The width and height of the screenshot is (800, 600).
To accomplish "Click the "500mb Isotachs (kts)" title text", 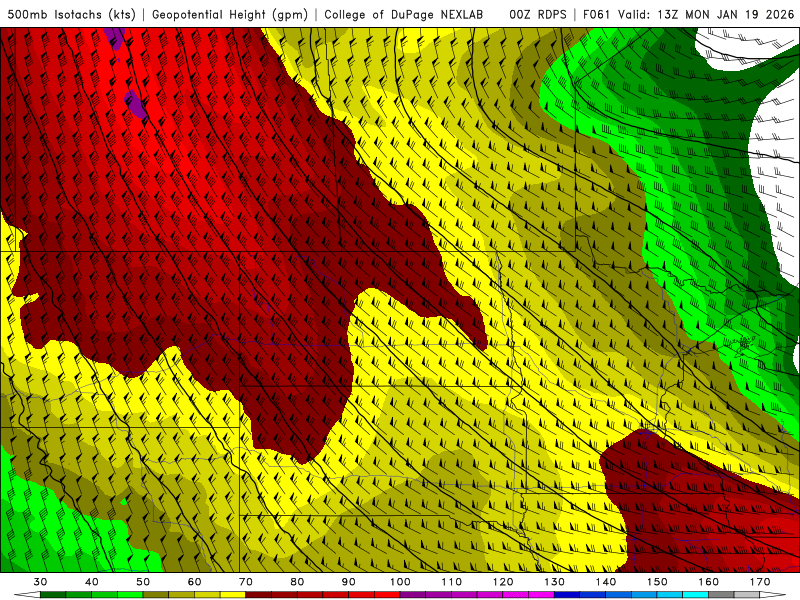I will pyautogui.click(x=71, y=14).
